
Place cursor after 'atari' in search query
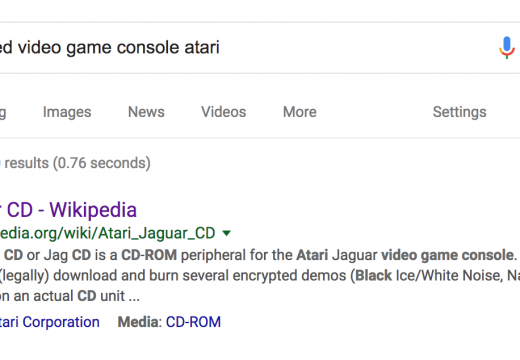pos(220,47)
